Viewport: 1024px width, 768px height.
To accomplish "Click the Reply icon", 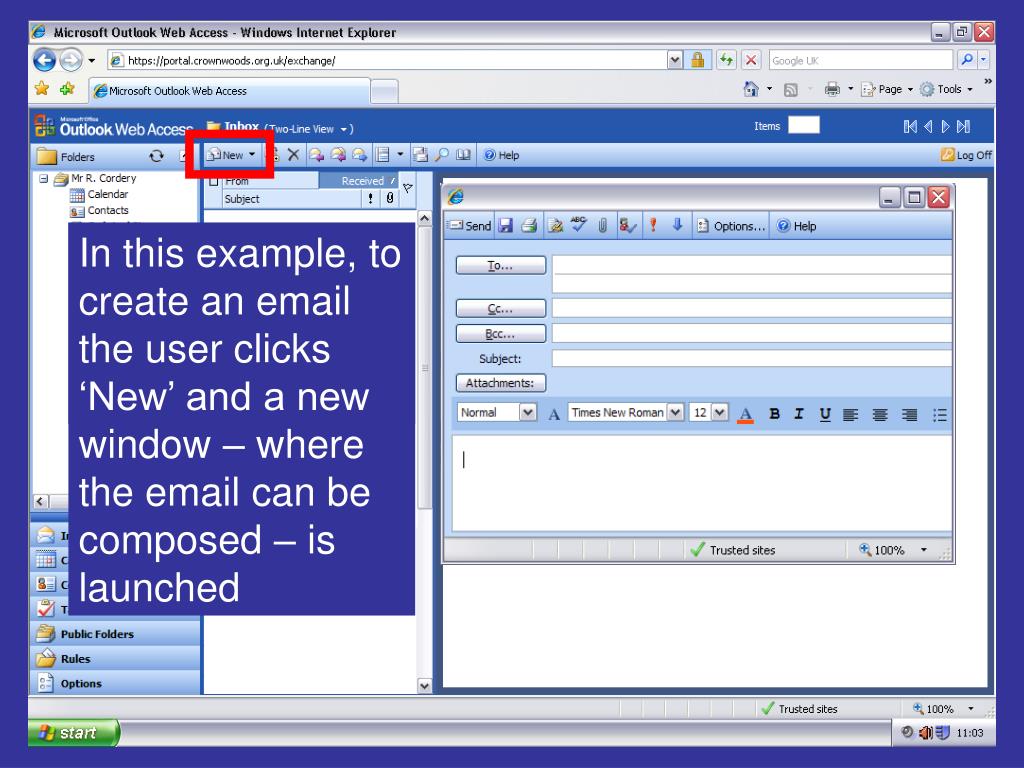I will pyautogui.click(x=316, y=155).
